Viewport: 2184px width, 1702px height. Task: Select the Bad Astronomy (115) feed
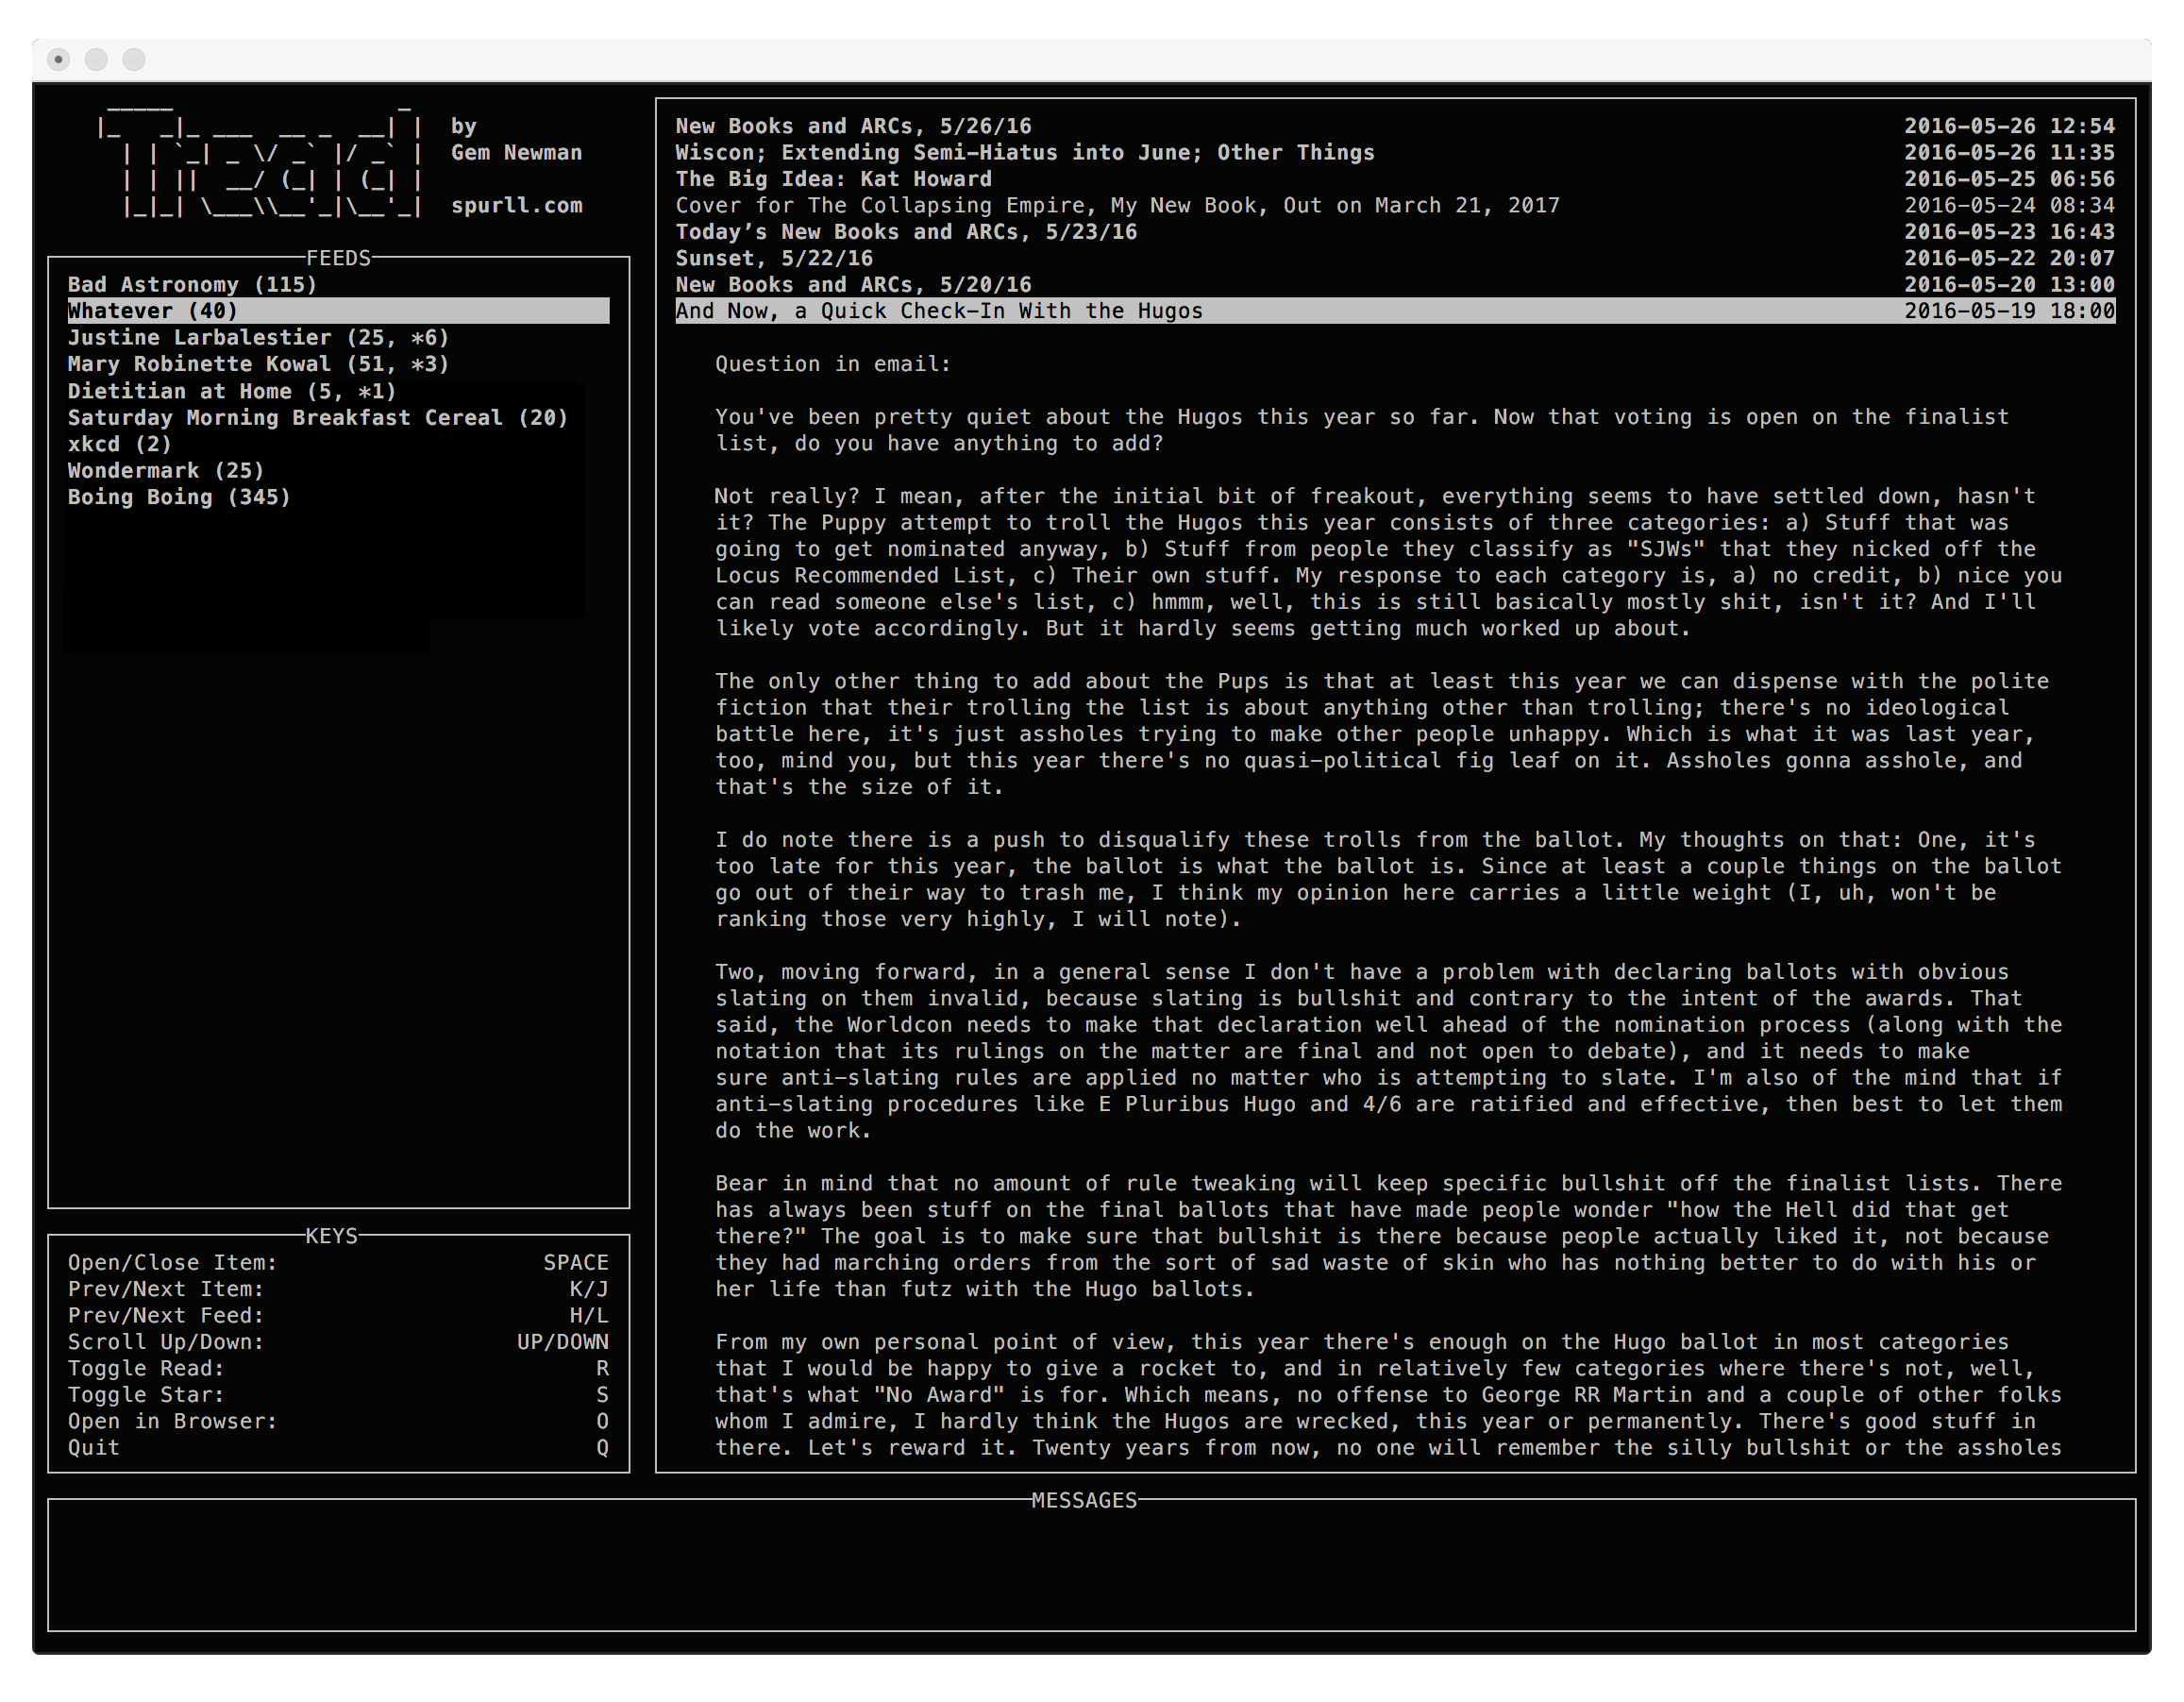[338, 285]
